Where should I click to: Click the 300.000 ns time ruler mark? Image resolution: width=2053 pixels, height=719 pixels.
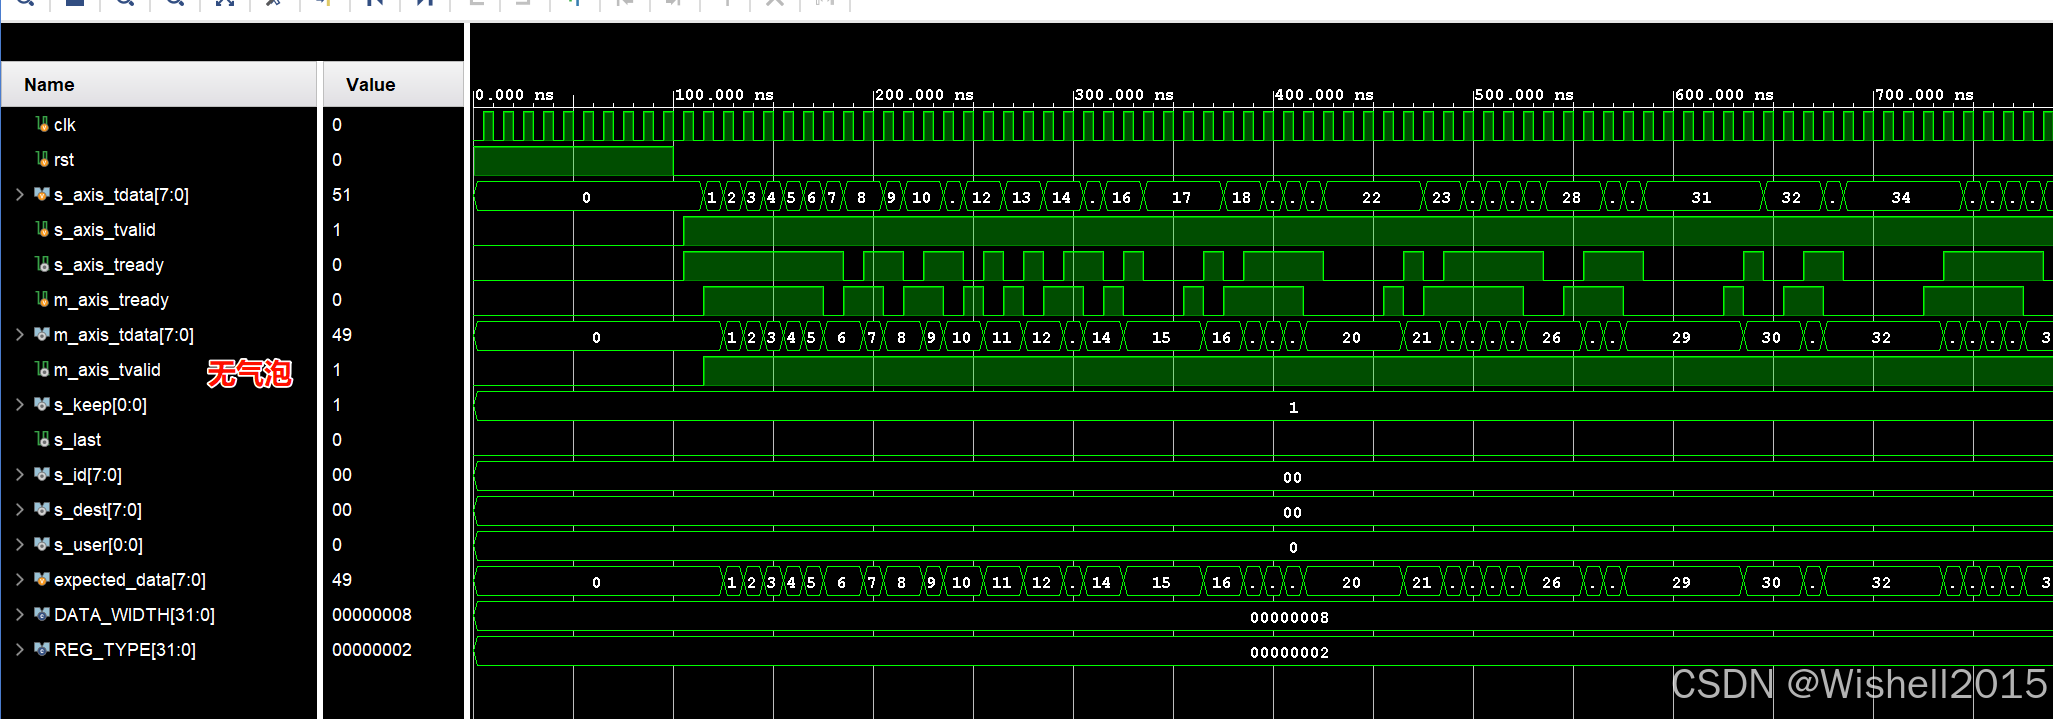click(1124, 95)
